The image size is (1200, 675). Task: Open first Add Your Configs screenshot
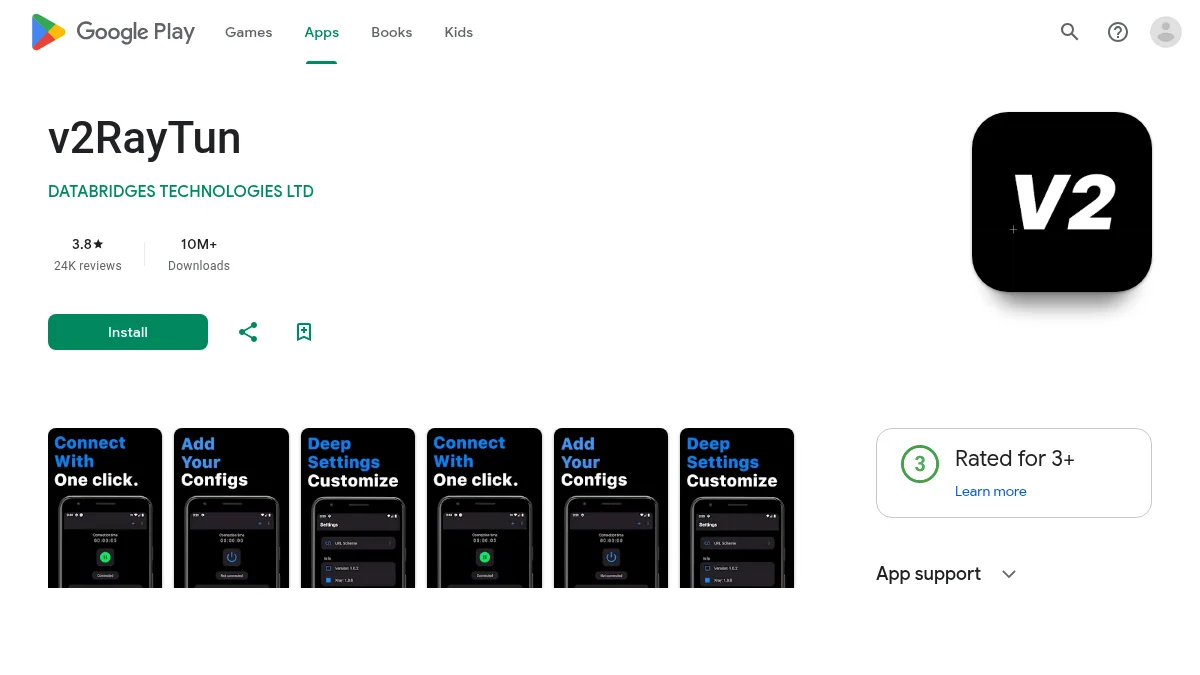click(x=231, y=508)
